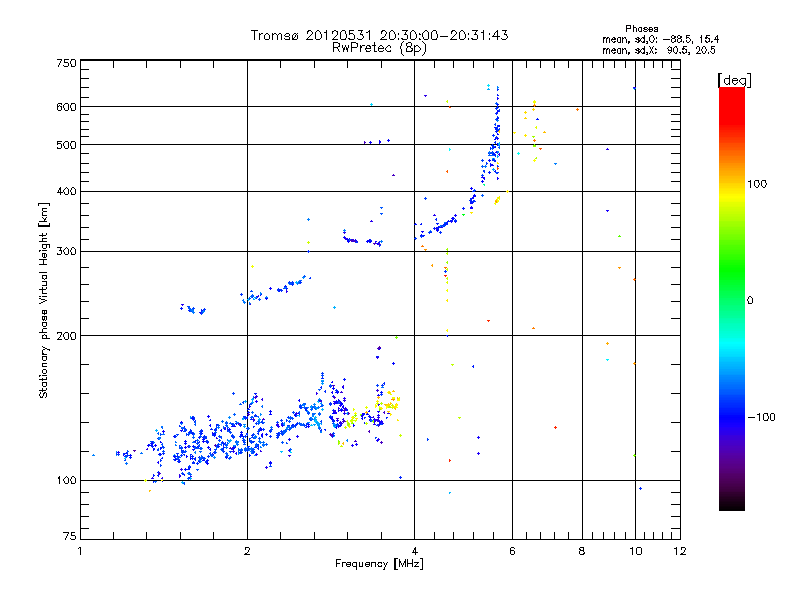Viewport: 800px width, 600px height.
Task: Click the "[deg]" colorbar unit label
Action: pyautogui.click(x=734, y=80)
